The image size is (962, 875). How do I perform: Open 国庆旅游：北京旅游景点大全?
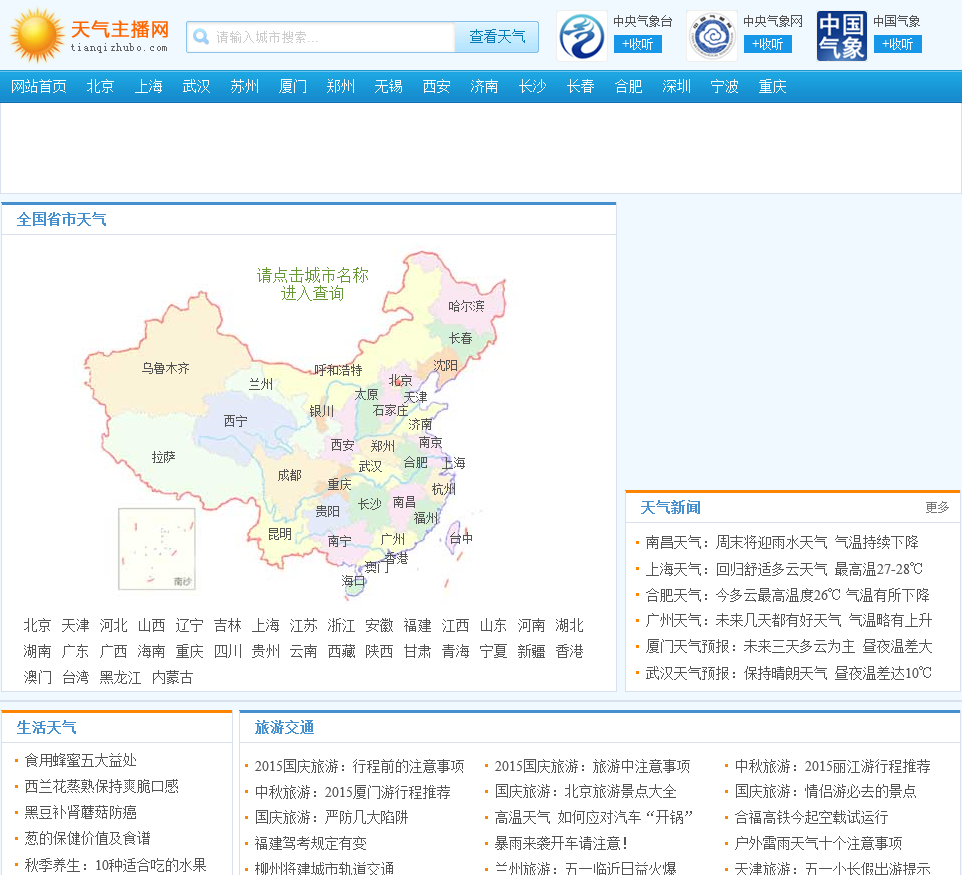point(586,792)
